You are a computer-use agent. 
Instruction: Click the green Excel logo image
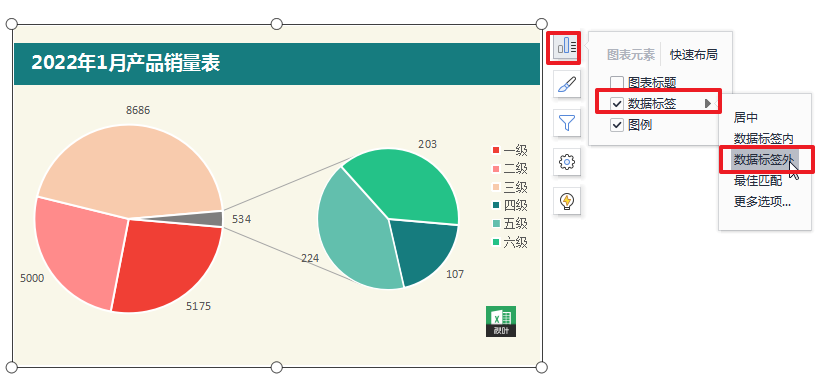501,321
